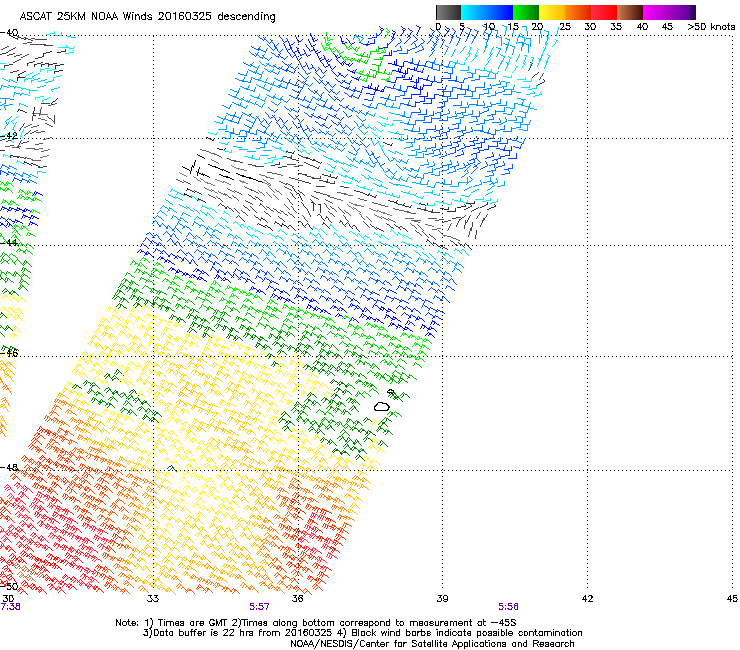Click the blue 10-15 knots legend segment
This screenshot has width=740, height=650.
(500, 12)
